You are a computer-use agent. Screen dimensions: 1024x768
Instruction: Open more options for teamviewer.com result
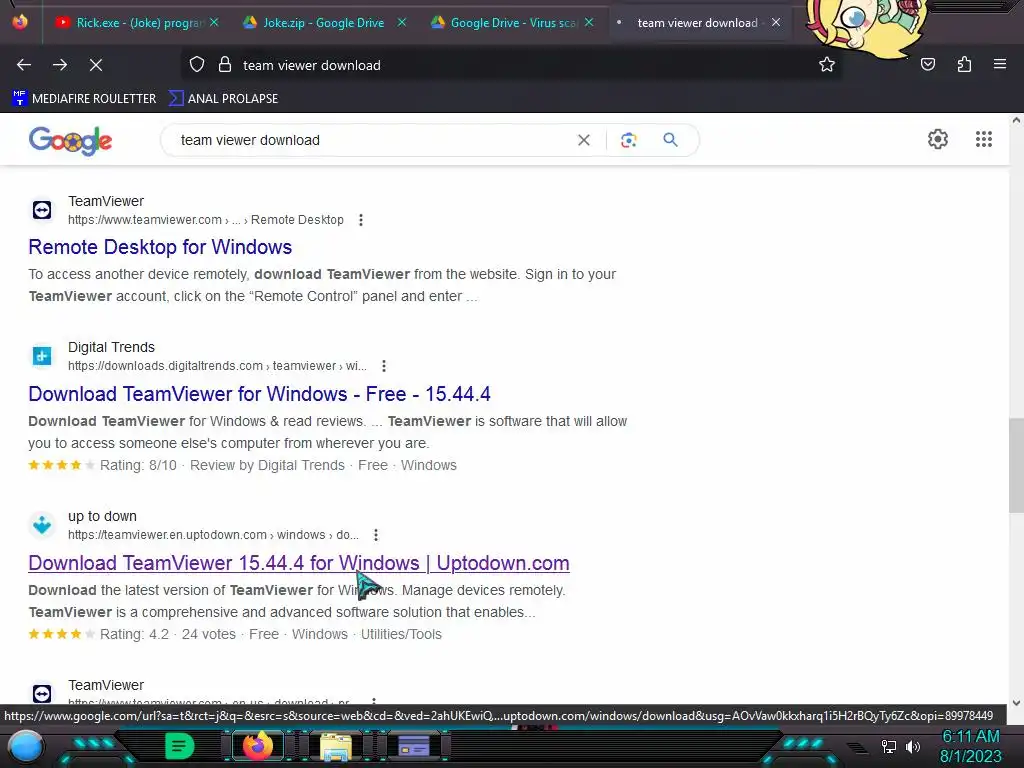[360, 220]
